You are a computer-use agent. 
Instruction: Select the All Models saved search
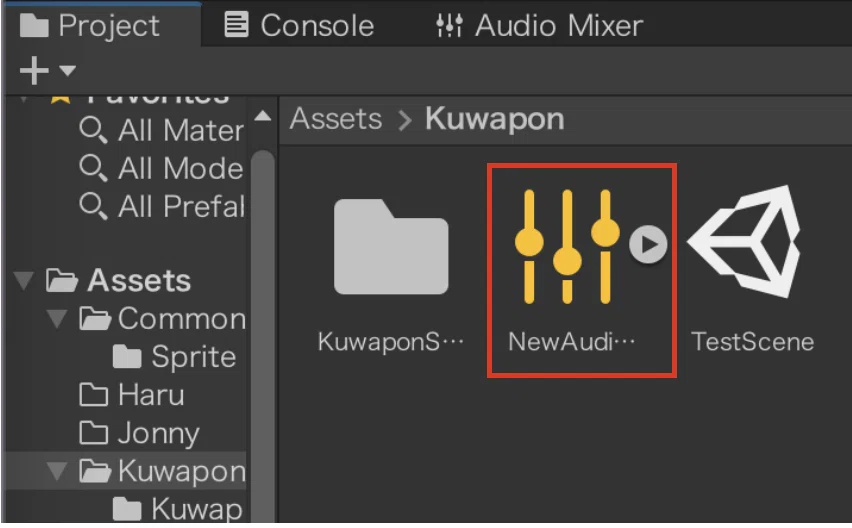coord(161,168)
